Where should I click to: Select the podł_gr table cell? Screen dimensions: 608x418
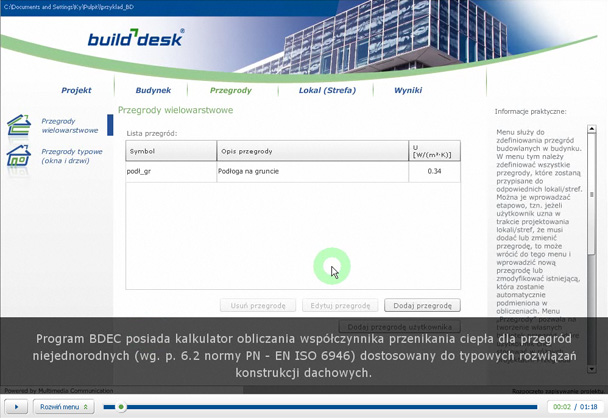click(x=171, y=171)
